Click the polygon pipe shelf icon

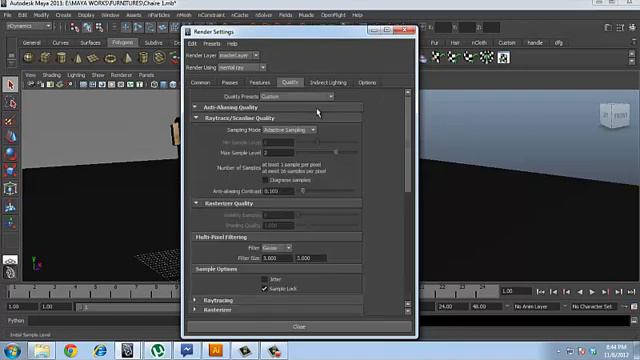point(143,58)
